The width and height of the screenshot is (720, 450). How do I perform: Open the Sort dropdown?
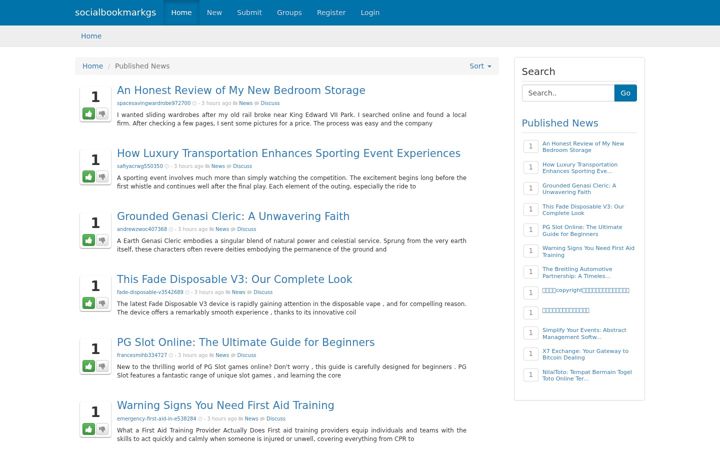tap(480, 66)
